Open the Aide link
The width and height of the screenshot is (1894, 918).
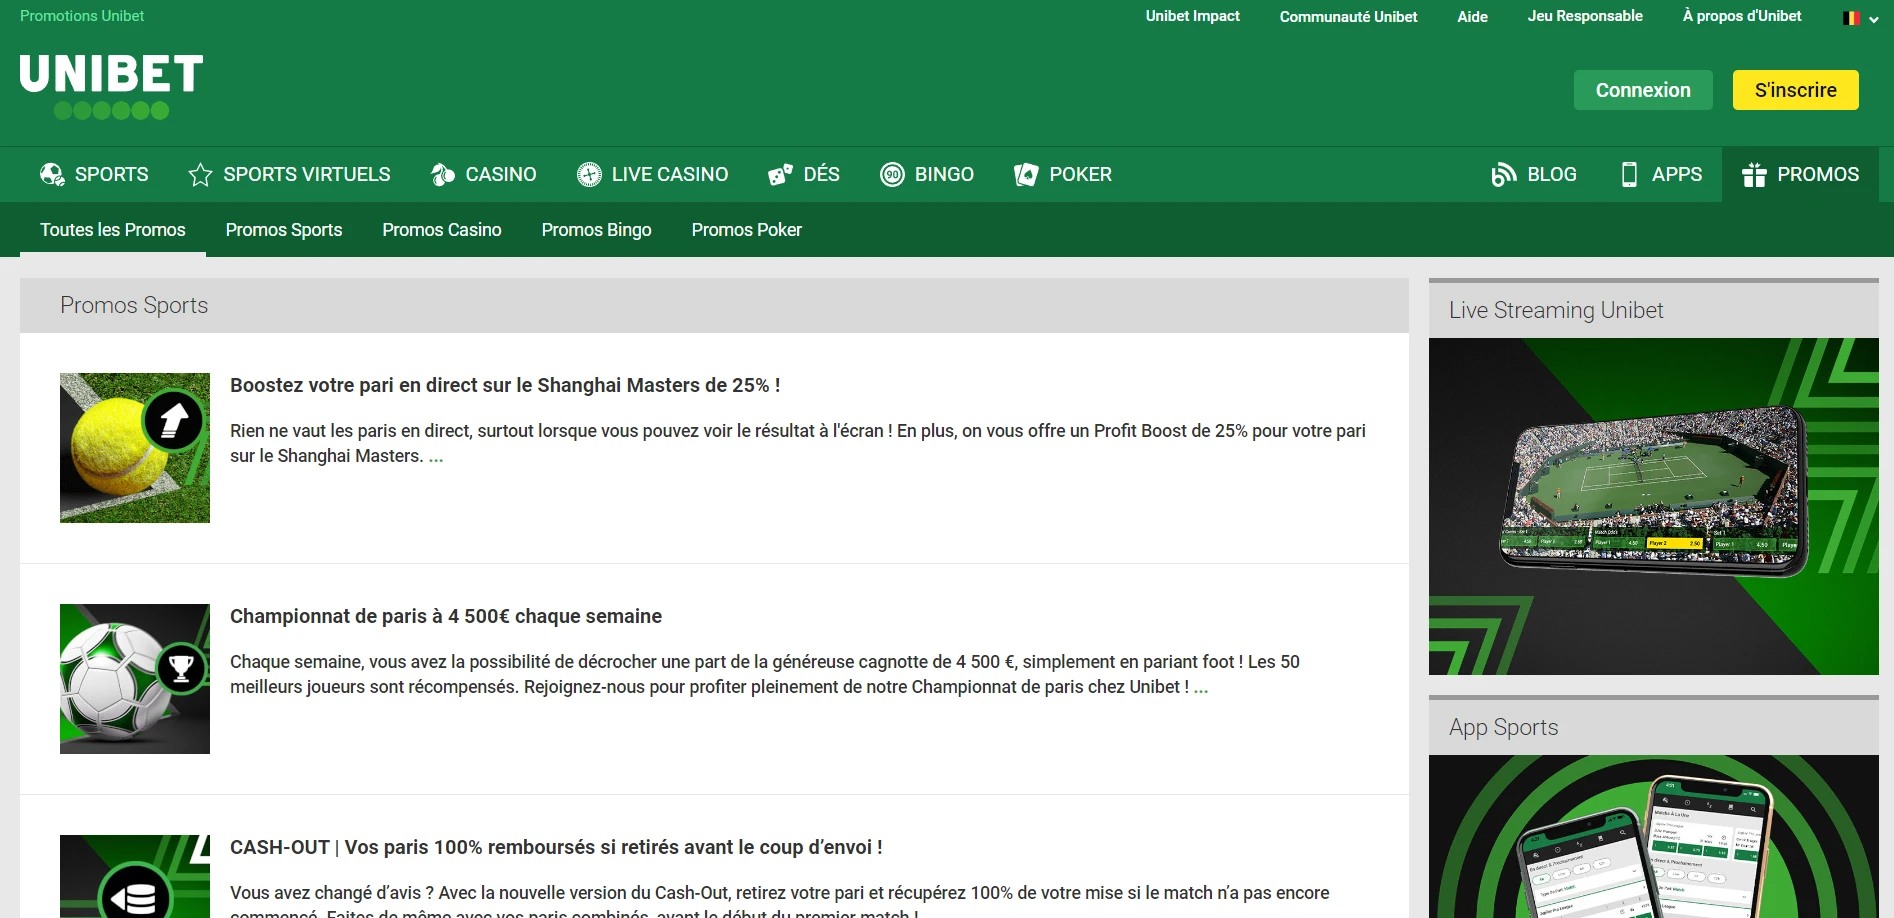pos(1473,17)
